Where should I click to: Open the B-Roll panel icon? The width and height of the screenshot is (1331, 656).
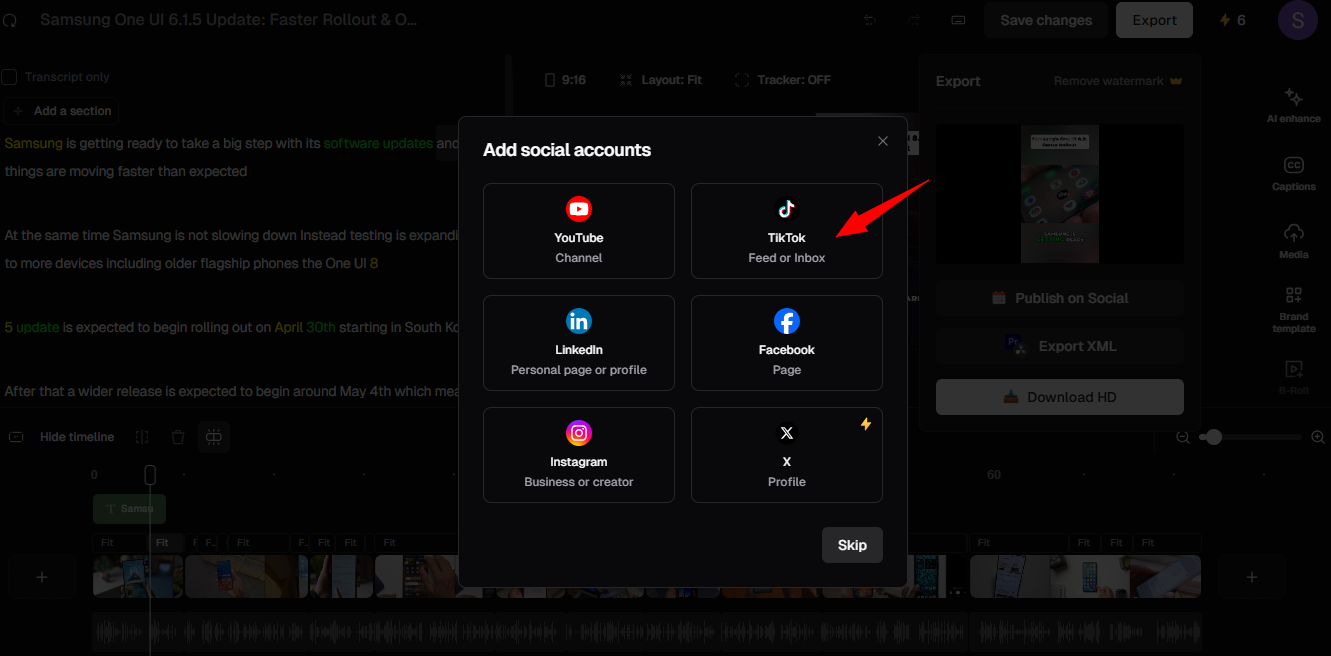coord(1293,377)
